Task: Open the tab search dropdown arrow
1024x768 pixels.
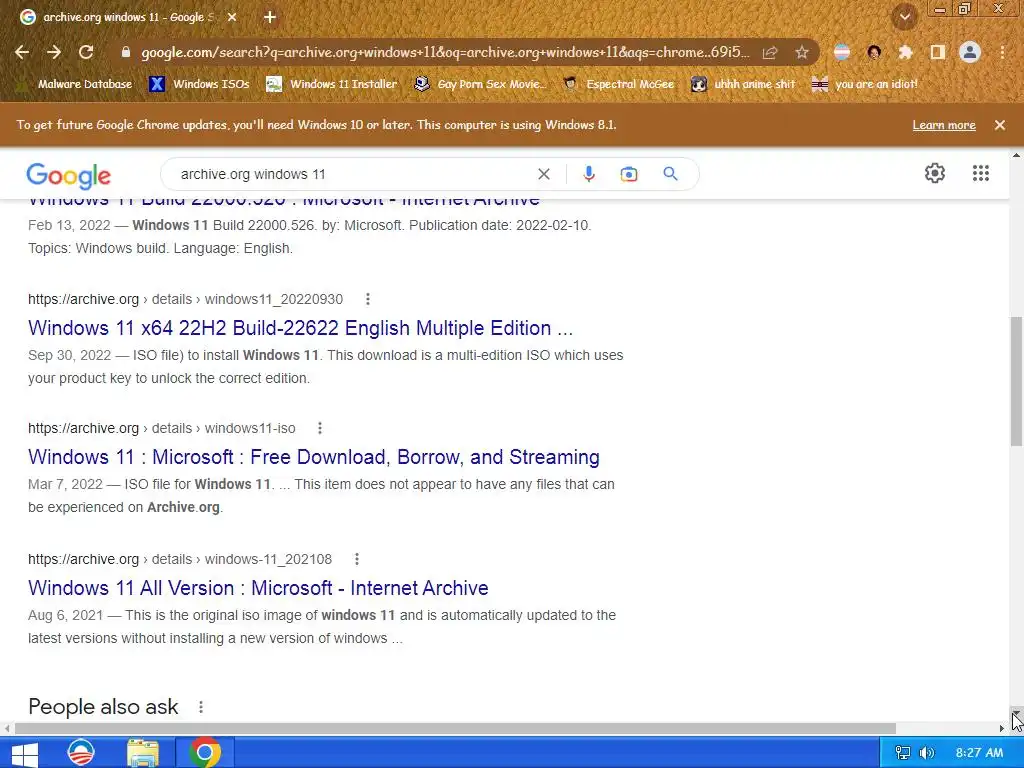Action: tap(904, 17)
